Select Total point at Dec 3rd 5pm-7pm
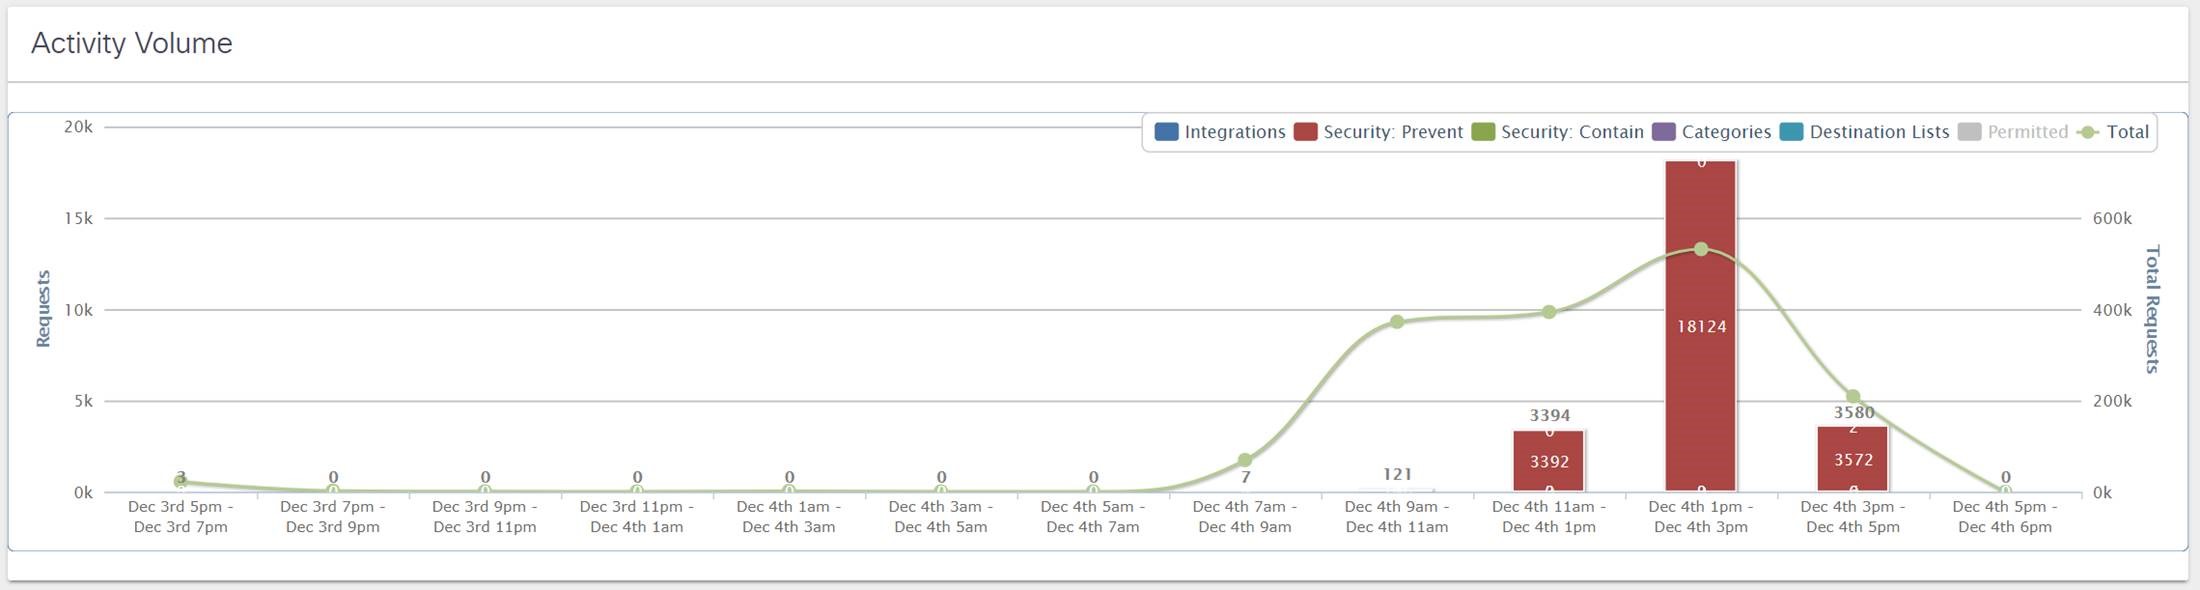 [181, 481]
